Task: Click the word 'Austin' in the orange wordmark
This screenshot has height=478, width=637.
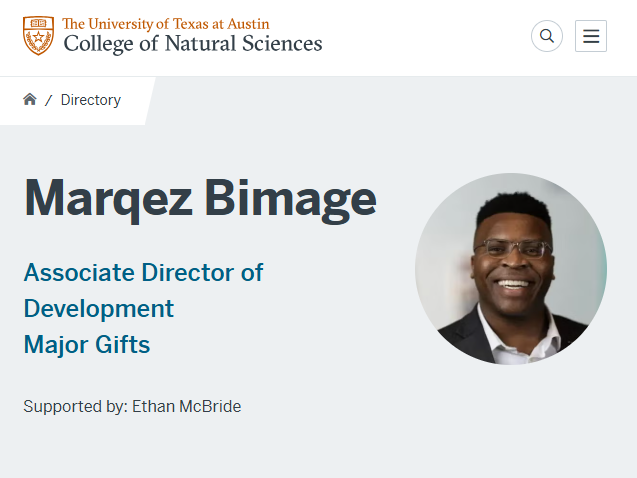Action: 248,24
